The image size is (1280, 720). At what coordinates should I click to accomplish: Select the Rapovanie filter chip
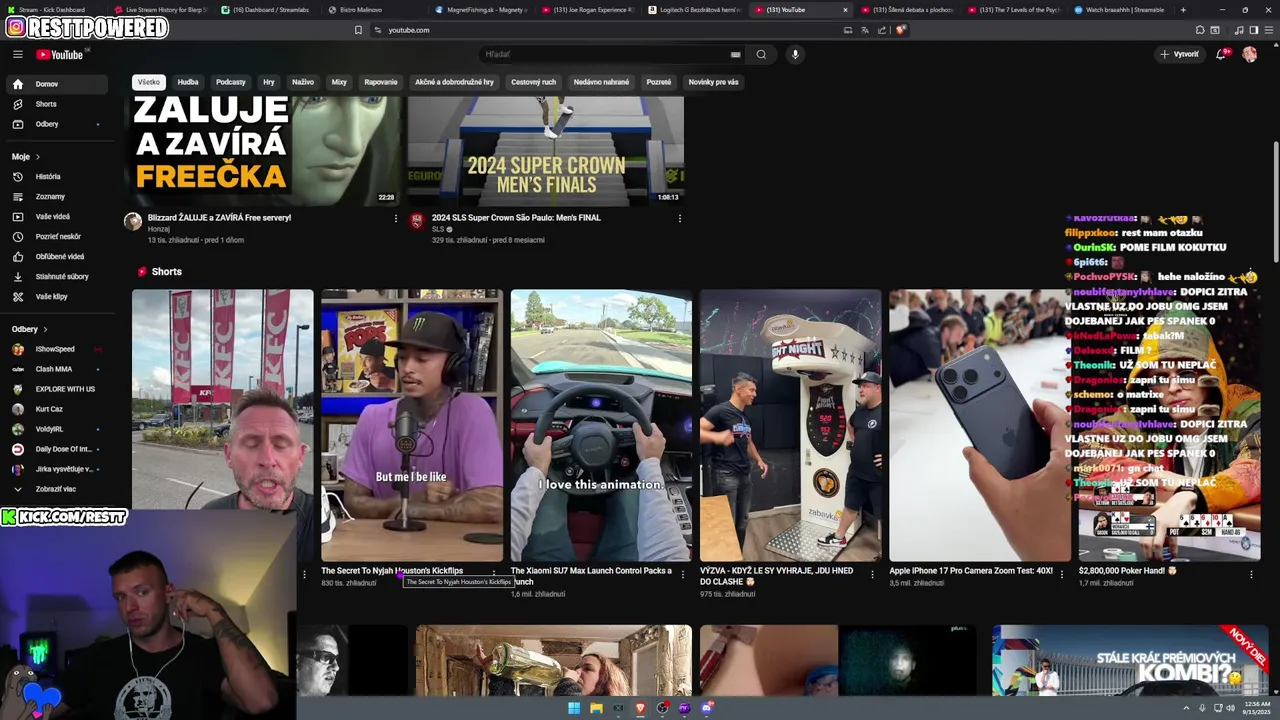(x=381, y=82)
